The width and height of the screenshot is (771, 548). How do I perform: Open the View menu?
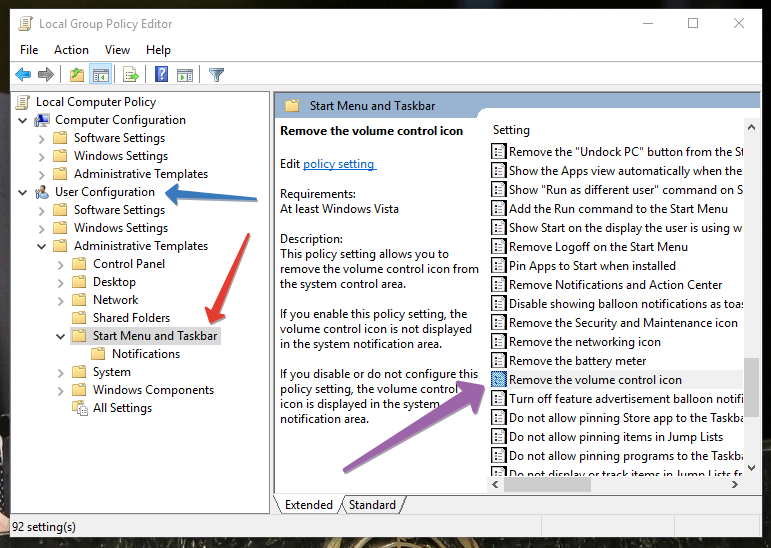point(117,50)
